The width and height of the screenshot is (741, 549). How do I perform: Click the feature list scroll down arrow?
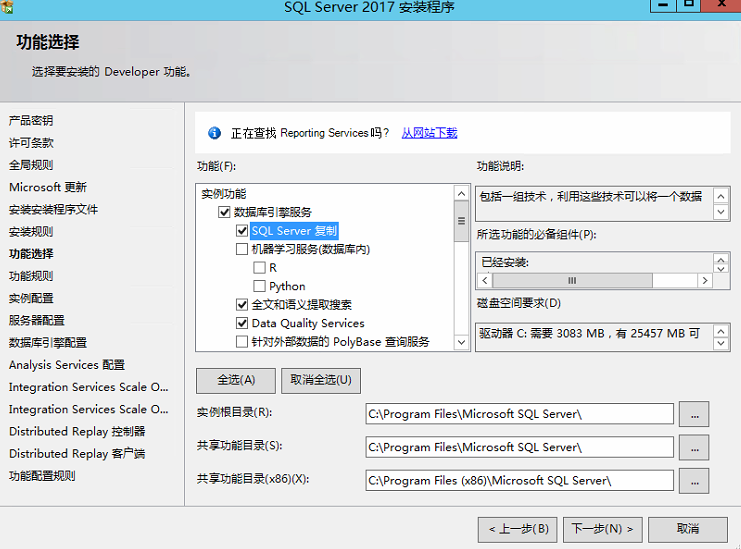coord(462,342)
